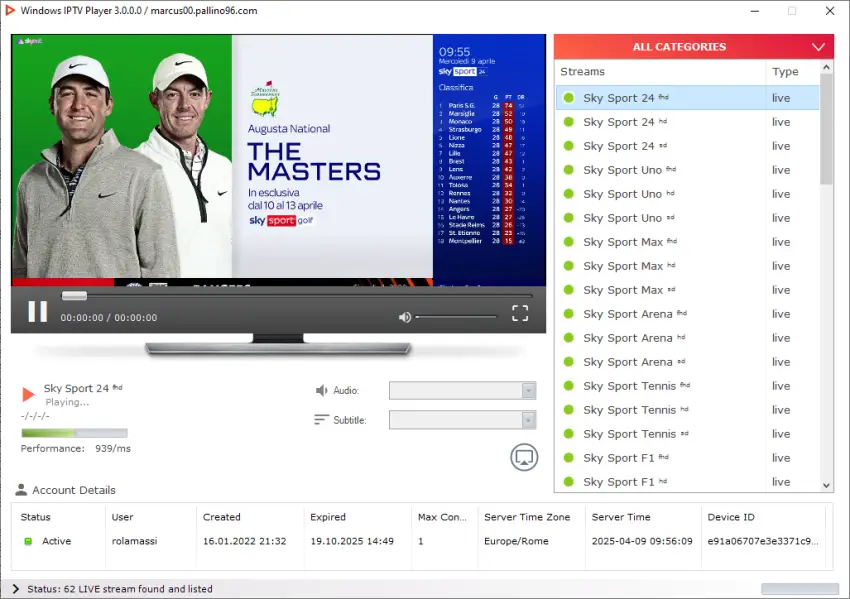Click green dot beside Sky Sport Max fhd
850x599 pixels.
(569, 242)
